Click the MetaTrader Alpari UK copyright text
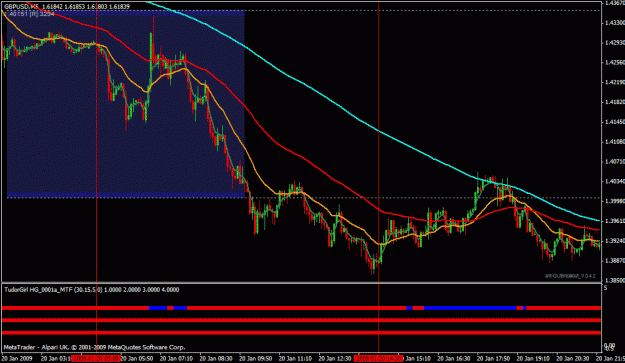The width and height of the screenshot is (625, 363). [x=94, y=347]
